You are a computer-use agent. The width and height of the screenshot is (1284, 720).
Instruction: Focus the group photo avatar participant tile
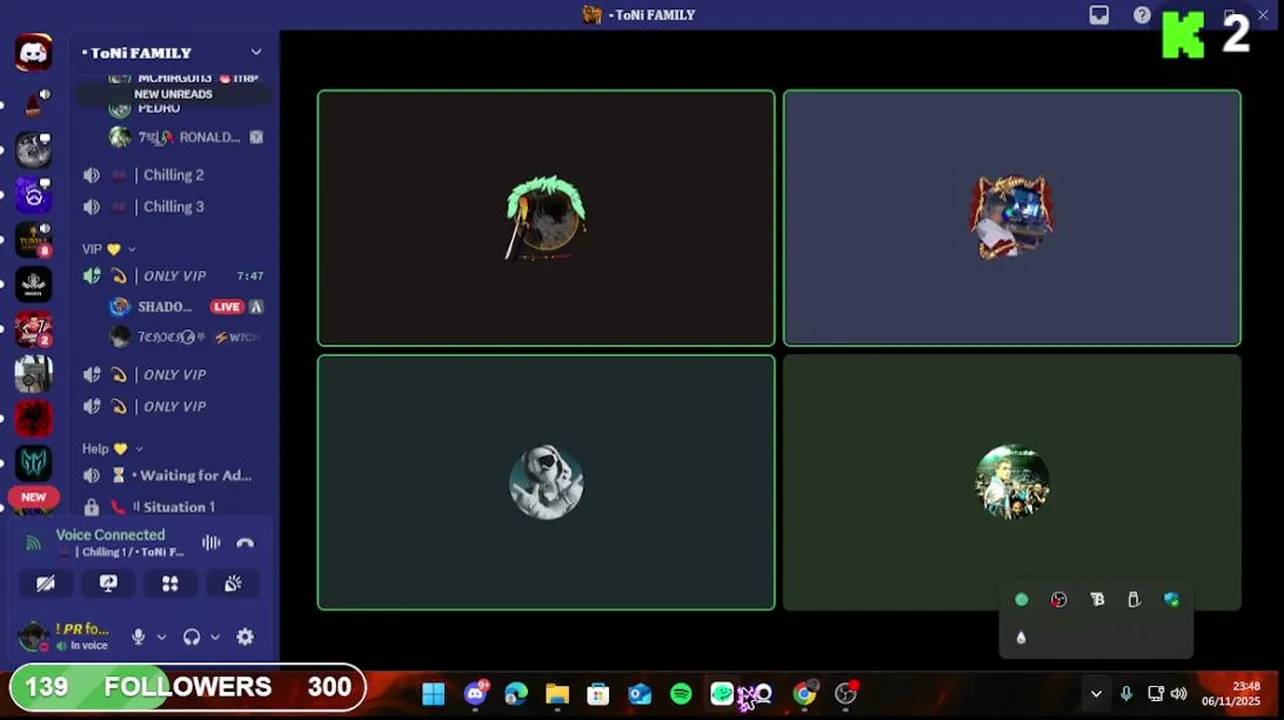(1012, 482)
